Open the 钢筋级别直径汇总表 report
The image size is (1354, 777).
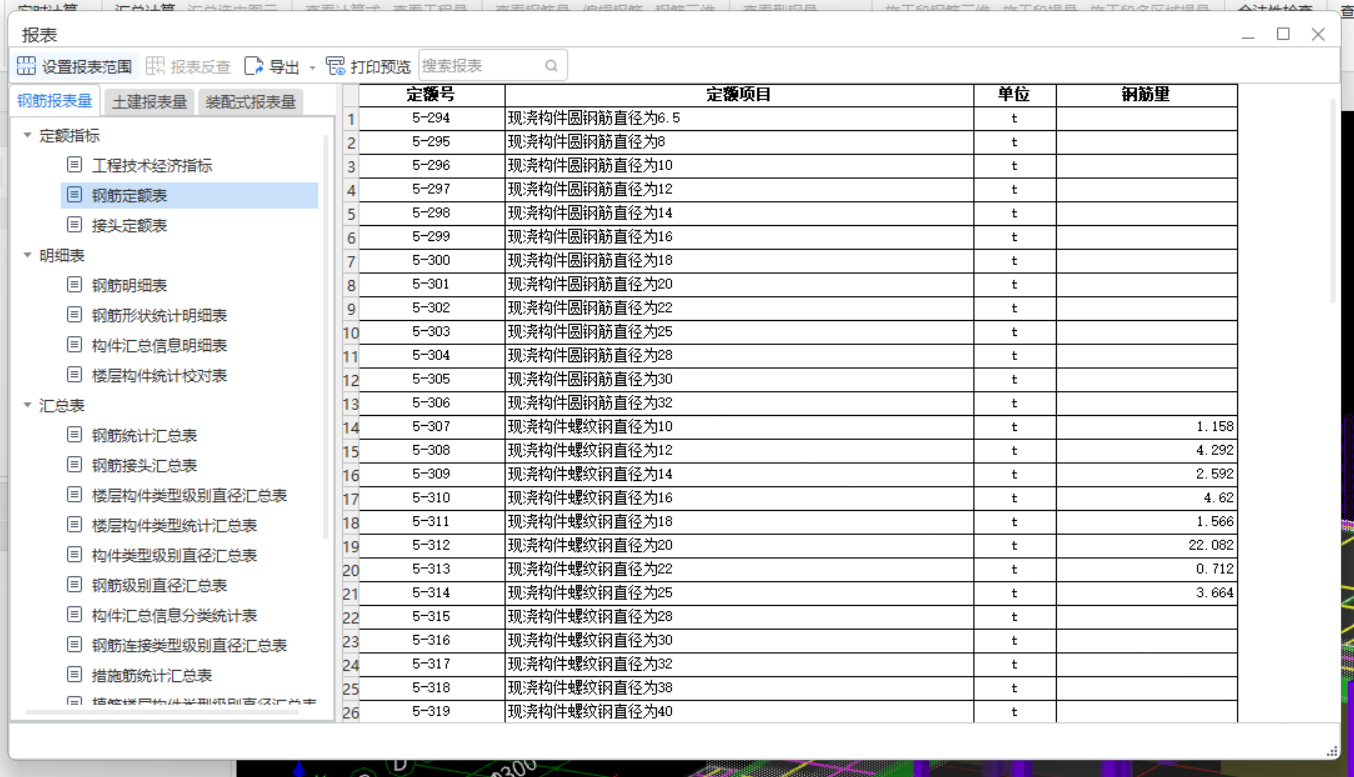[x=160, y=586]
